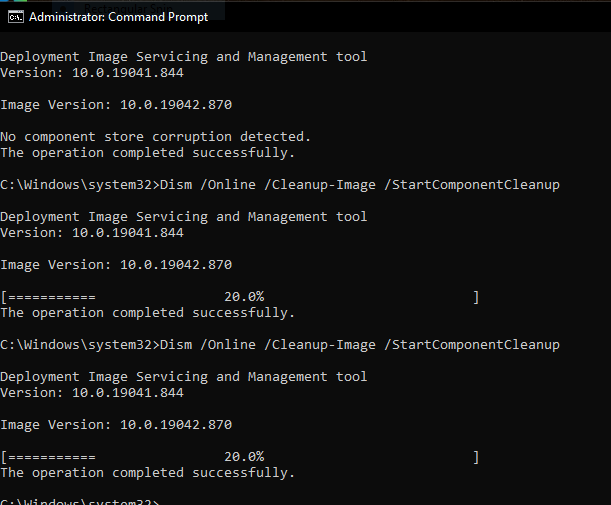611x505 pixels.
Task: Click the partially visible prompt at the window bottom
Action: [79, 501]
